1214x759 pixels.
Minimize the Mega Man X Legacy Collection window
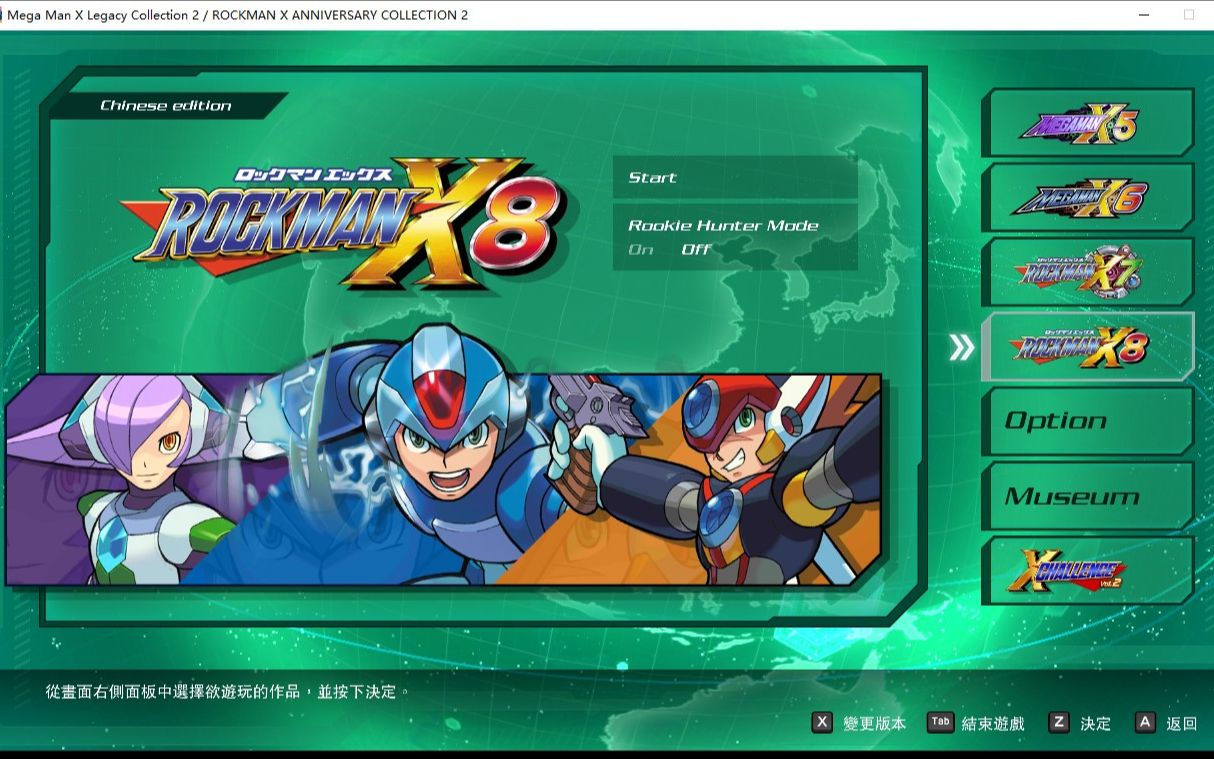click(x=1144, y=15)
